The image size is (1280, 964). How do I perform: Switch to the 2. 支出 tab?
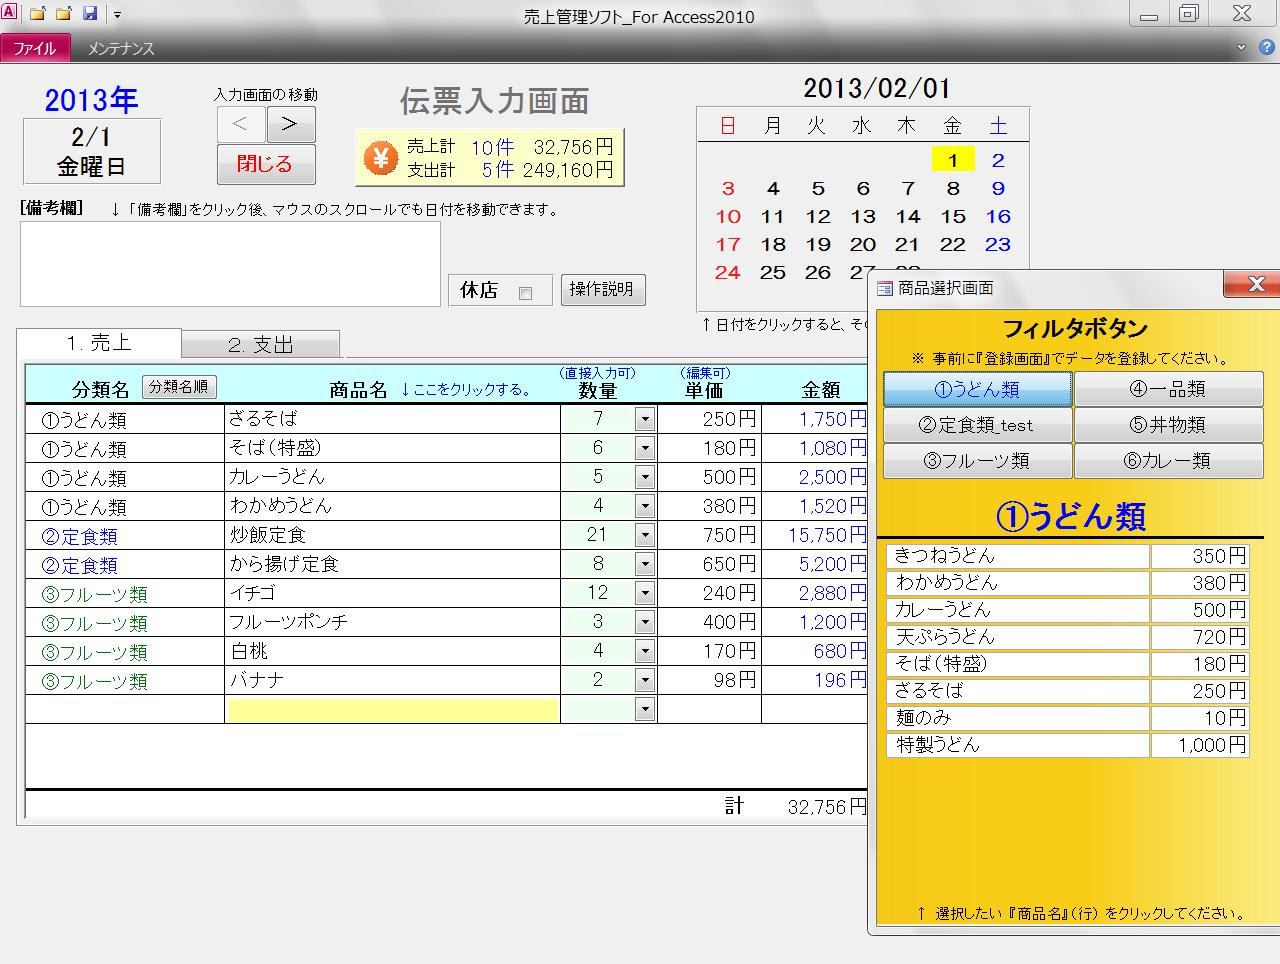tap(261, 344)
